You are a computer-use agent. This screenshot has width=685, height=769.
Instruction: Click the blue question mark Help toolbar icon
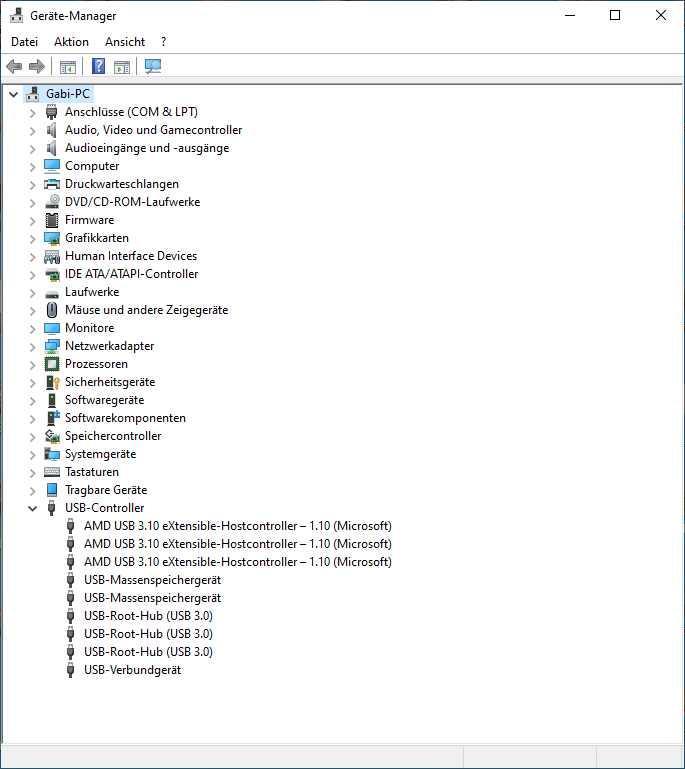[x=99, y=66]
